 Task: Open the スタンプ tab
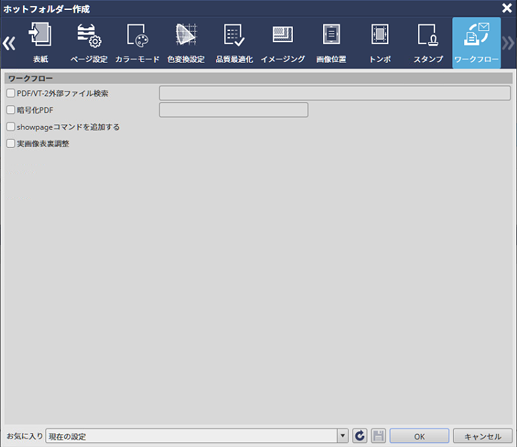coord(428,43)
